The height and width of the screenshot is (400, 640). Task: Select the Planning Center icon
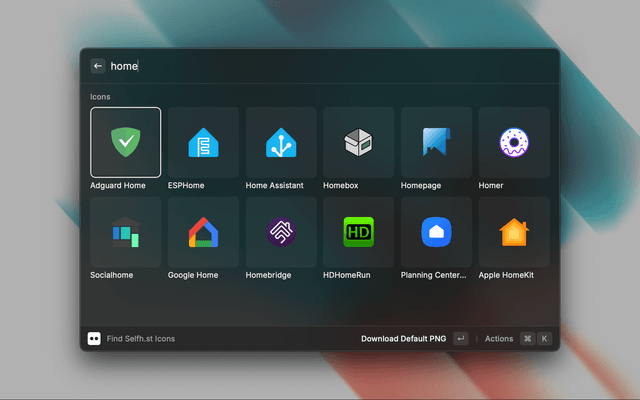tap(436, 232)
